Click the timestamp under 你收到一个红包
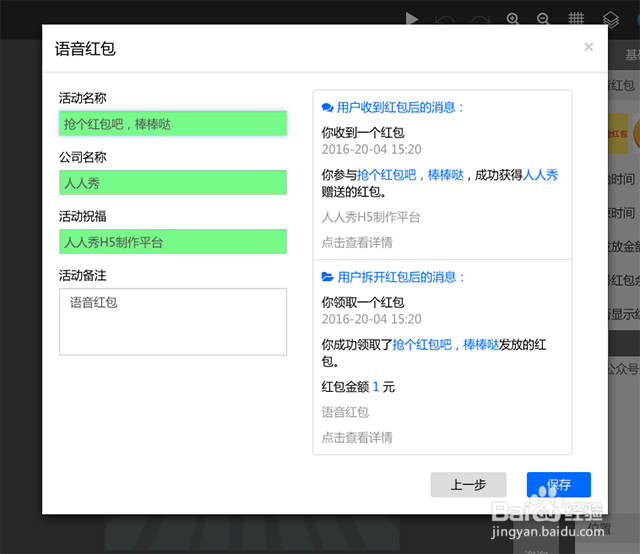Screen dimensions: 640x554 pyautogui.click(x=371, y=149)
